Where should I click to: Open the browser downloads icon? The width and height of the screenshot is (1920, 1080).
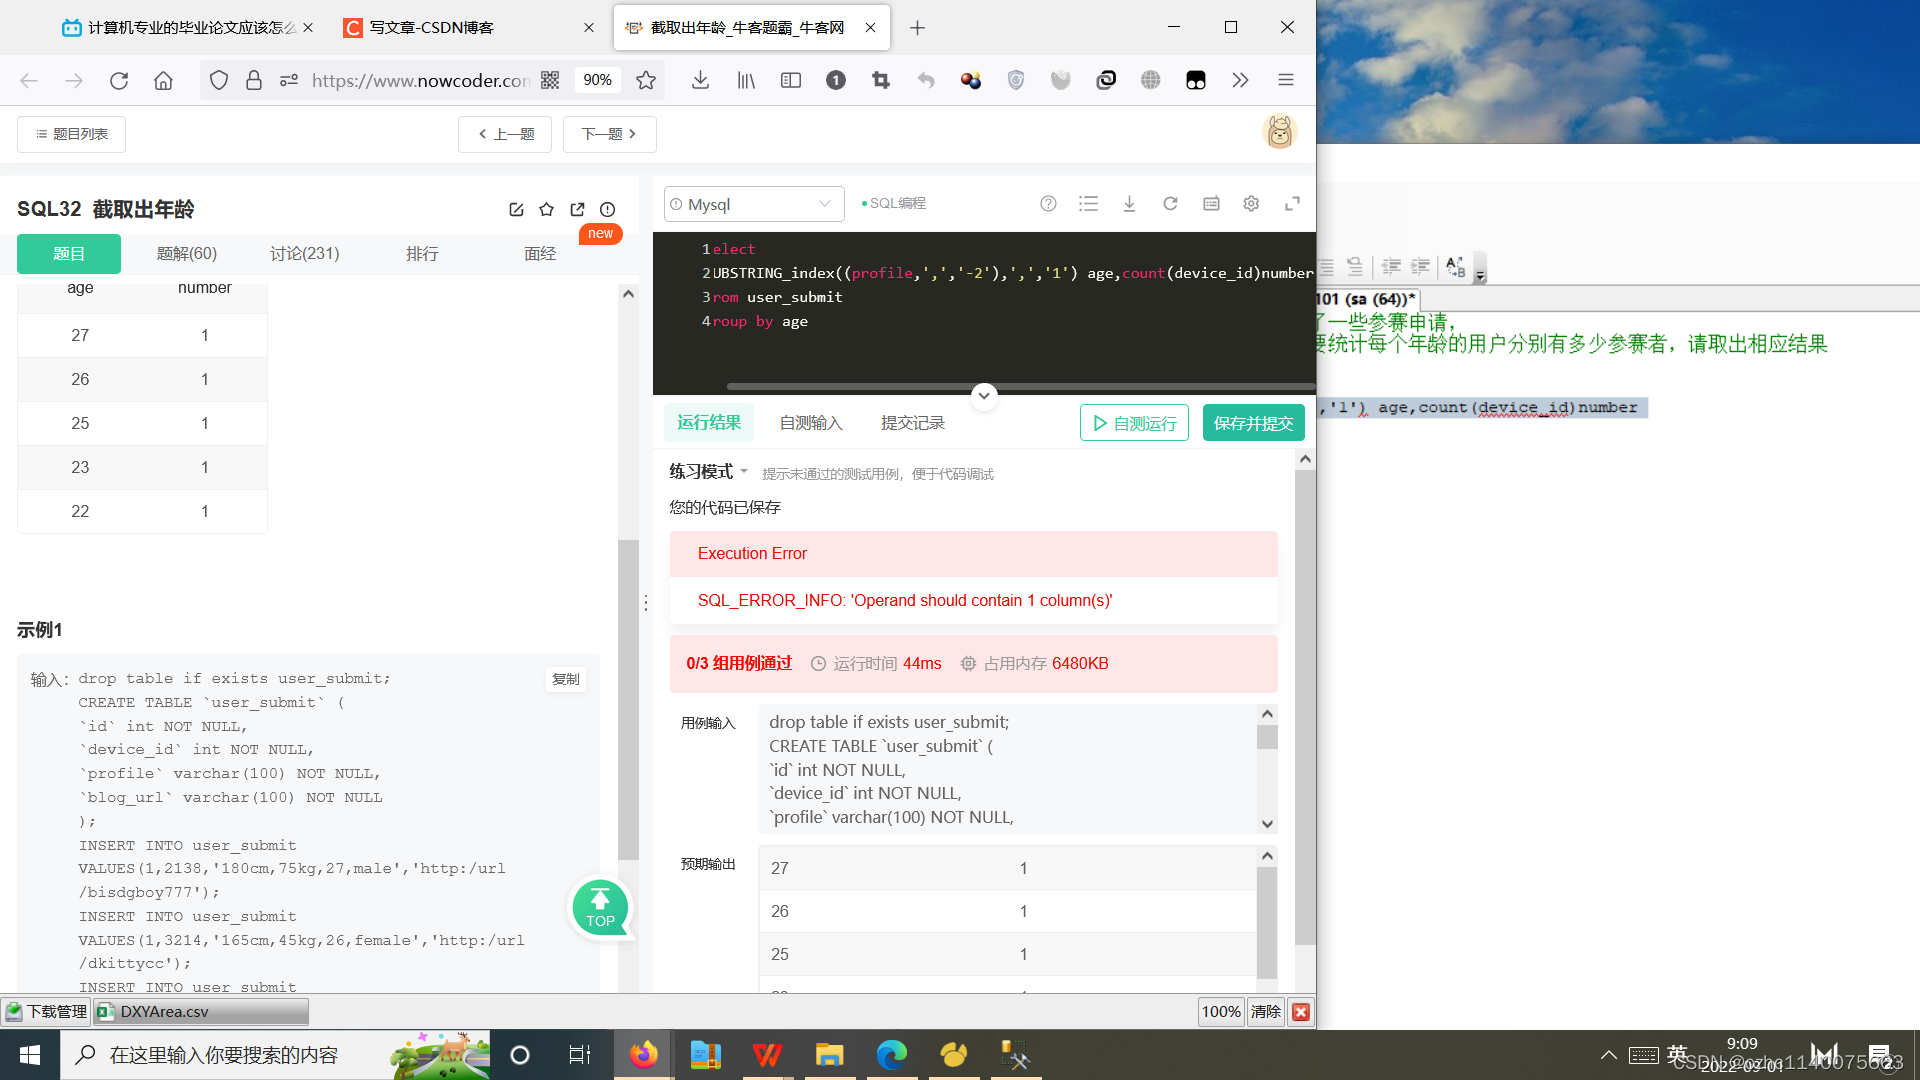coord(700,80)
